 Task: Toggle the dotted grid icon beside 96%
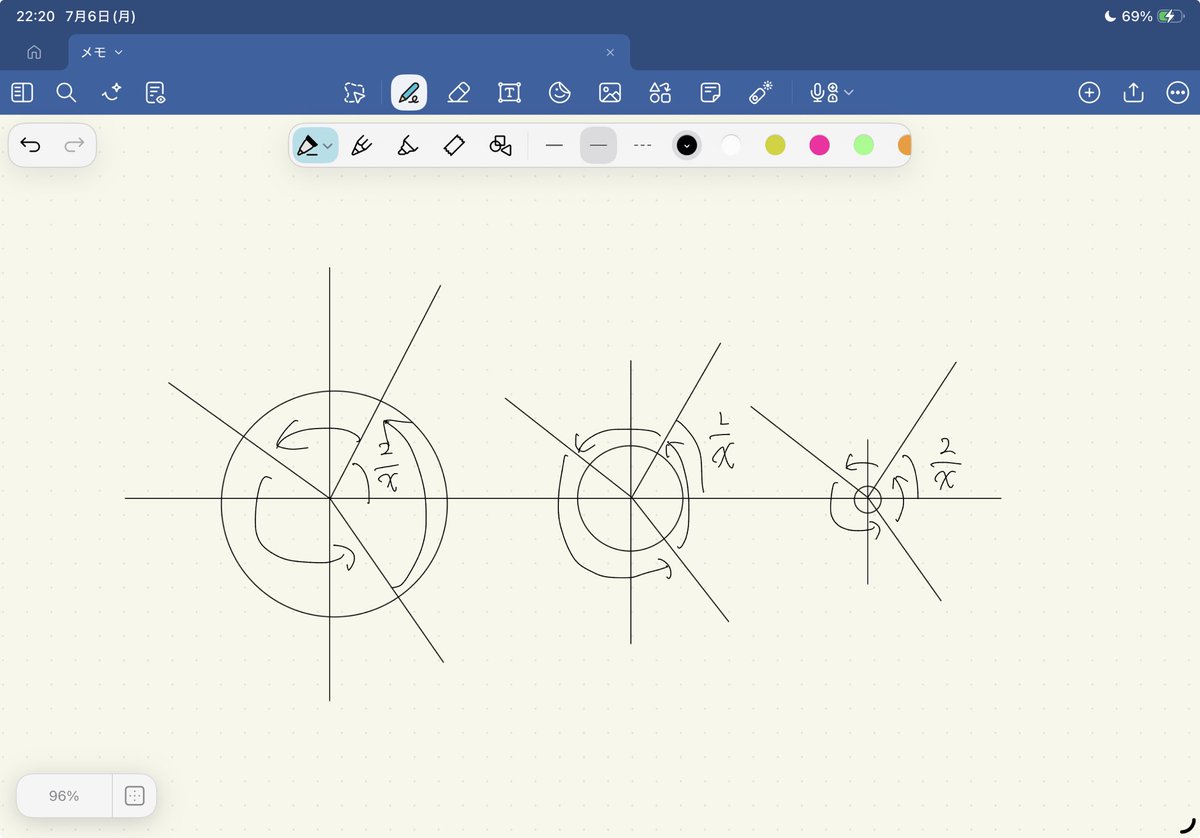[x=135, y=796]
